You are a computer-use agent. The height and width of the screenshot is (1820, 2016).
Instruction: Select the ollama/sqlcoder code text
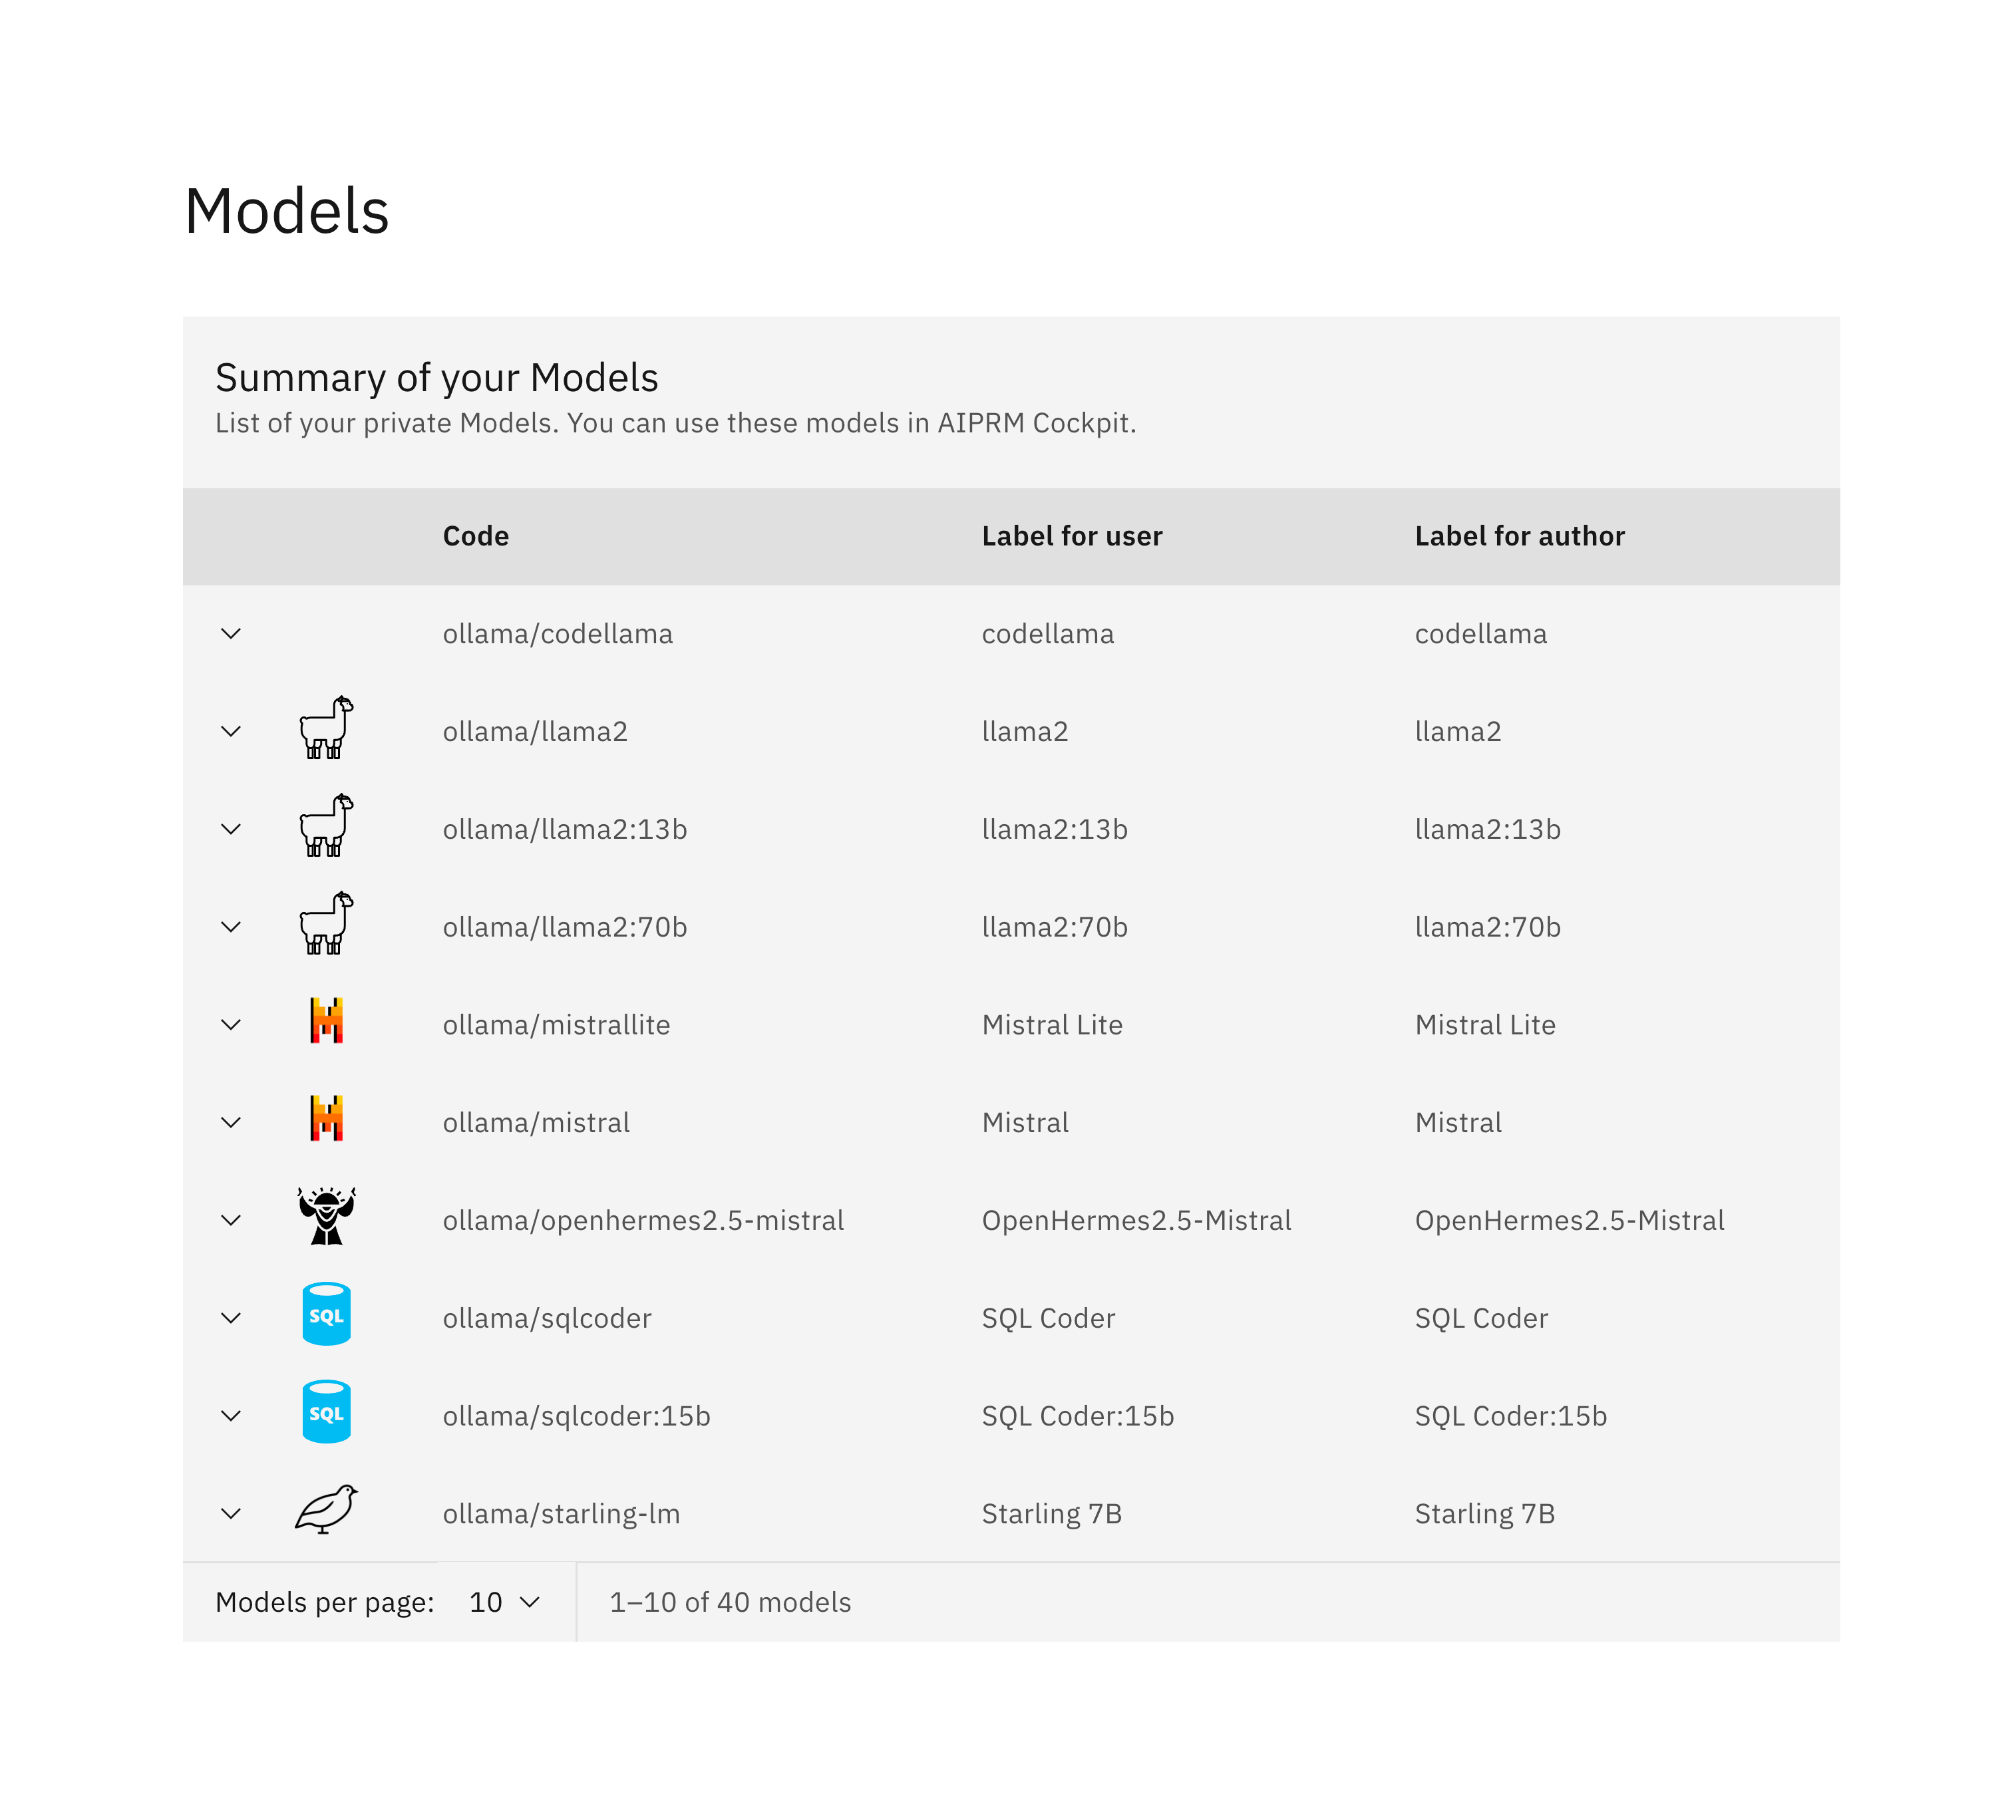(x=547, y=1319)
